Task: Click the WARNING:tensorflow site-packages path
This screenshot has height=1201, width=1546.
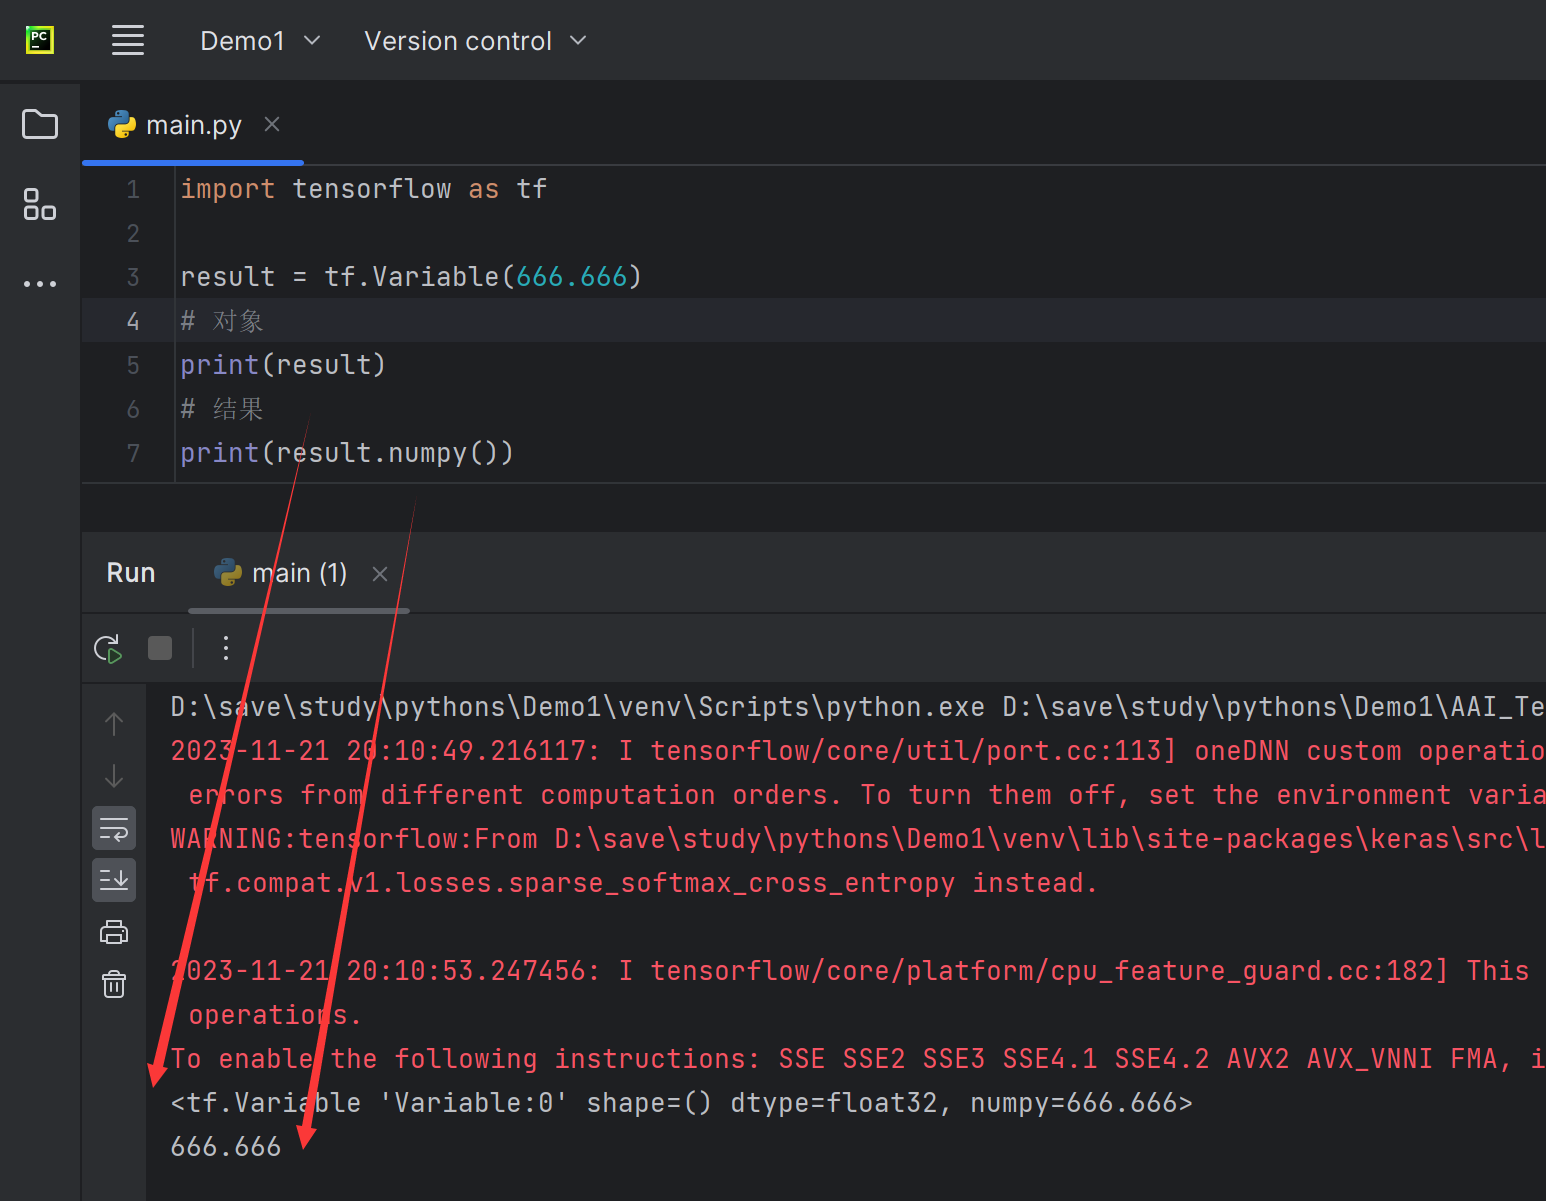Action: click(858, 839)
